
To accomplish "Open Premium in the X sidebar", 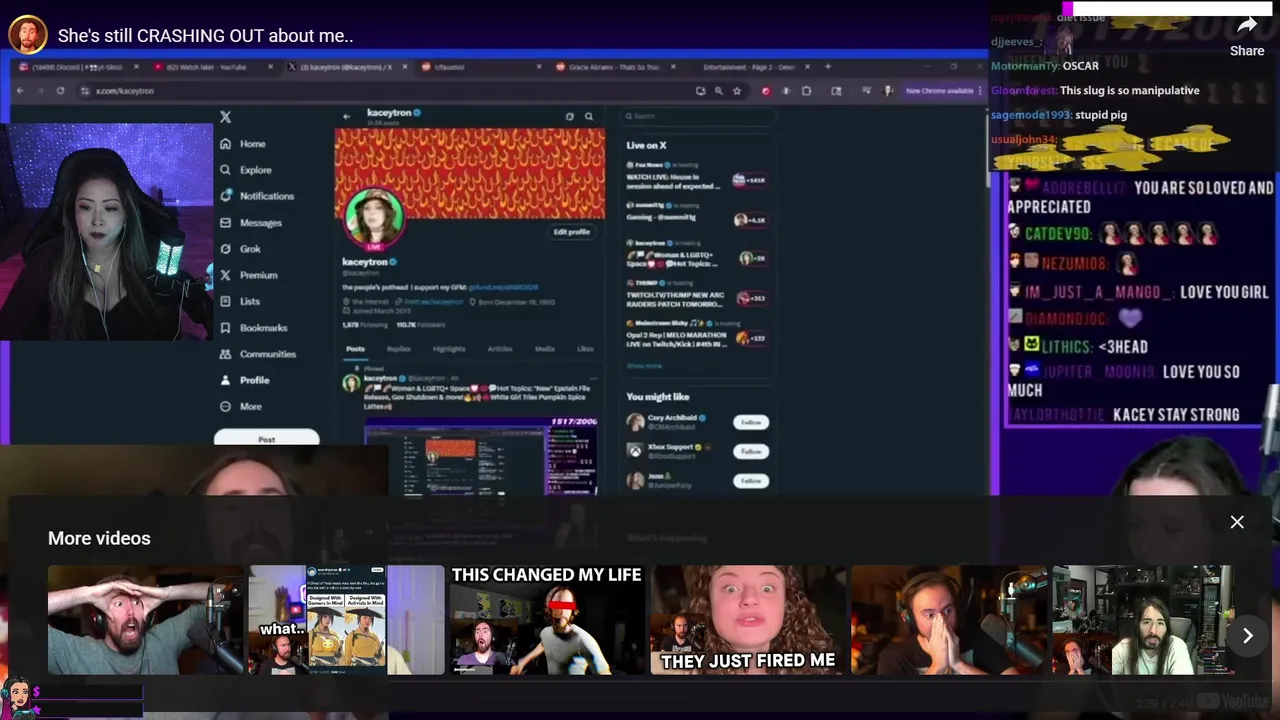I will click(x=248, y=275).
